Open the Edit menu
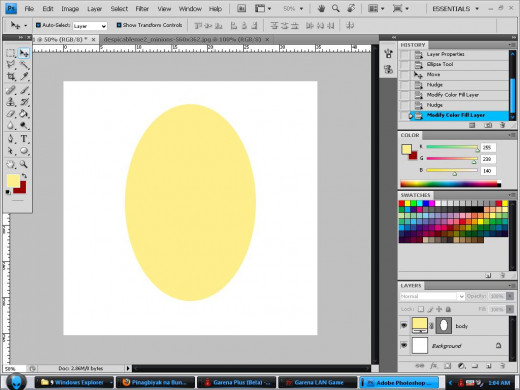The width and height of the screenshot is (520, 390). click(48, 9)
